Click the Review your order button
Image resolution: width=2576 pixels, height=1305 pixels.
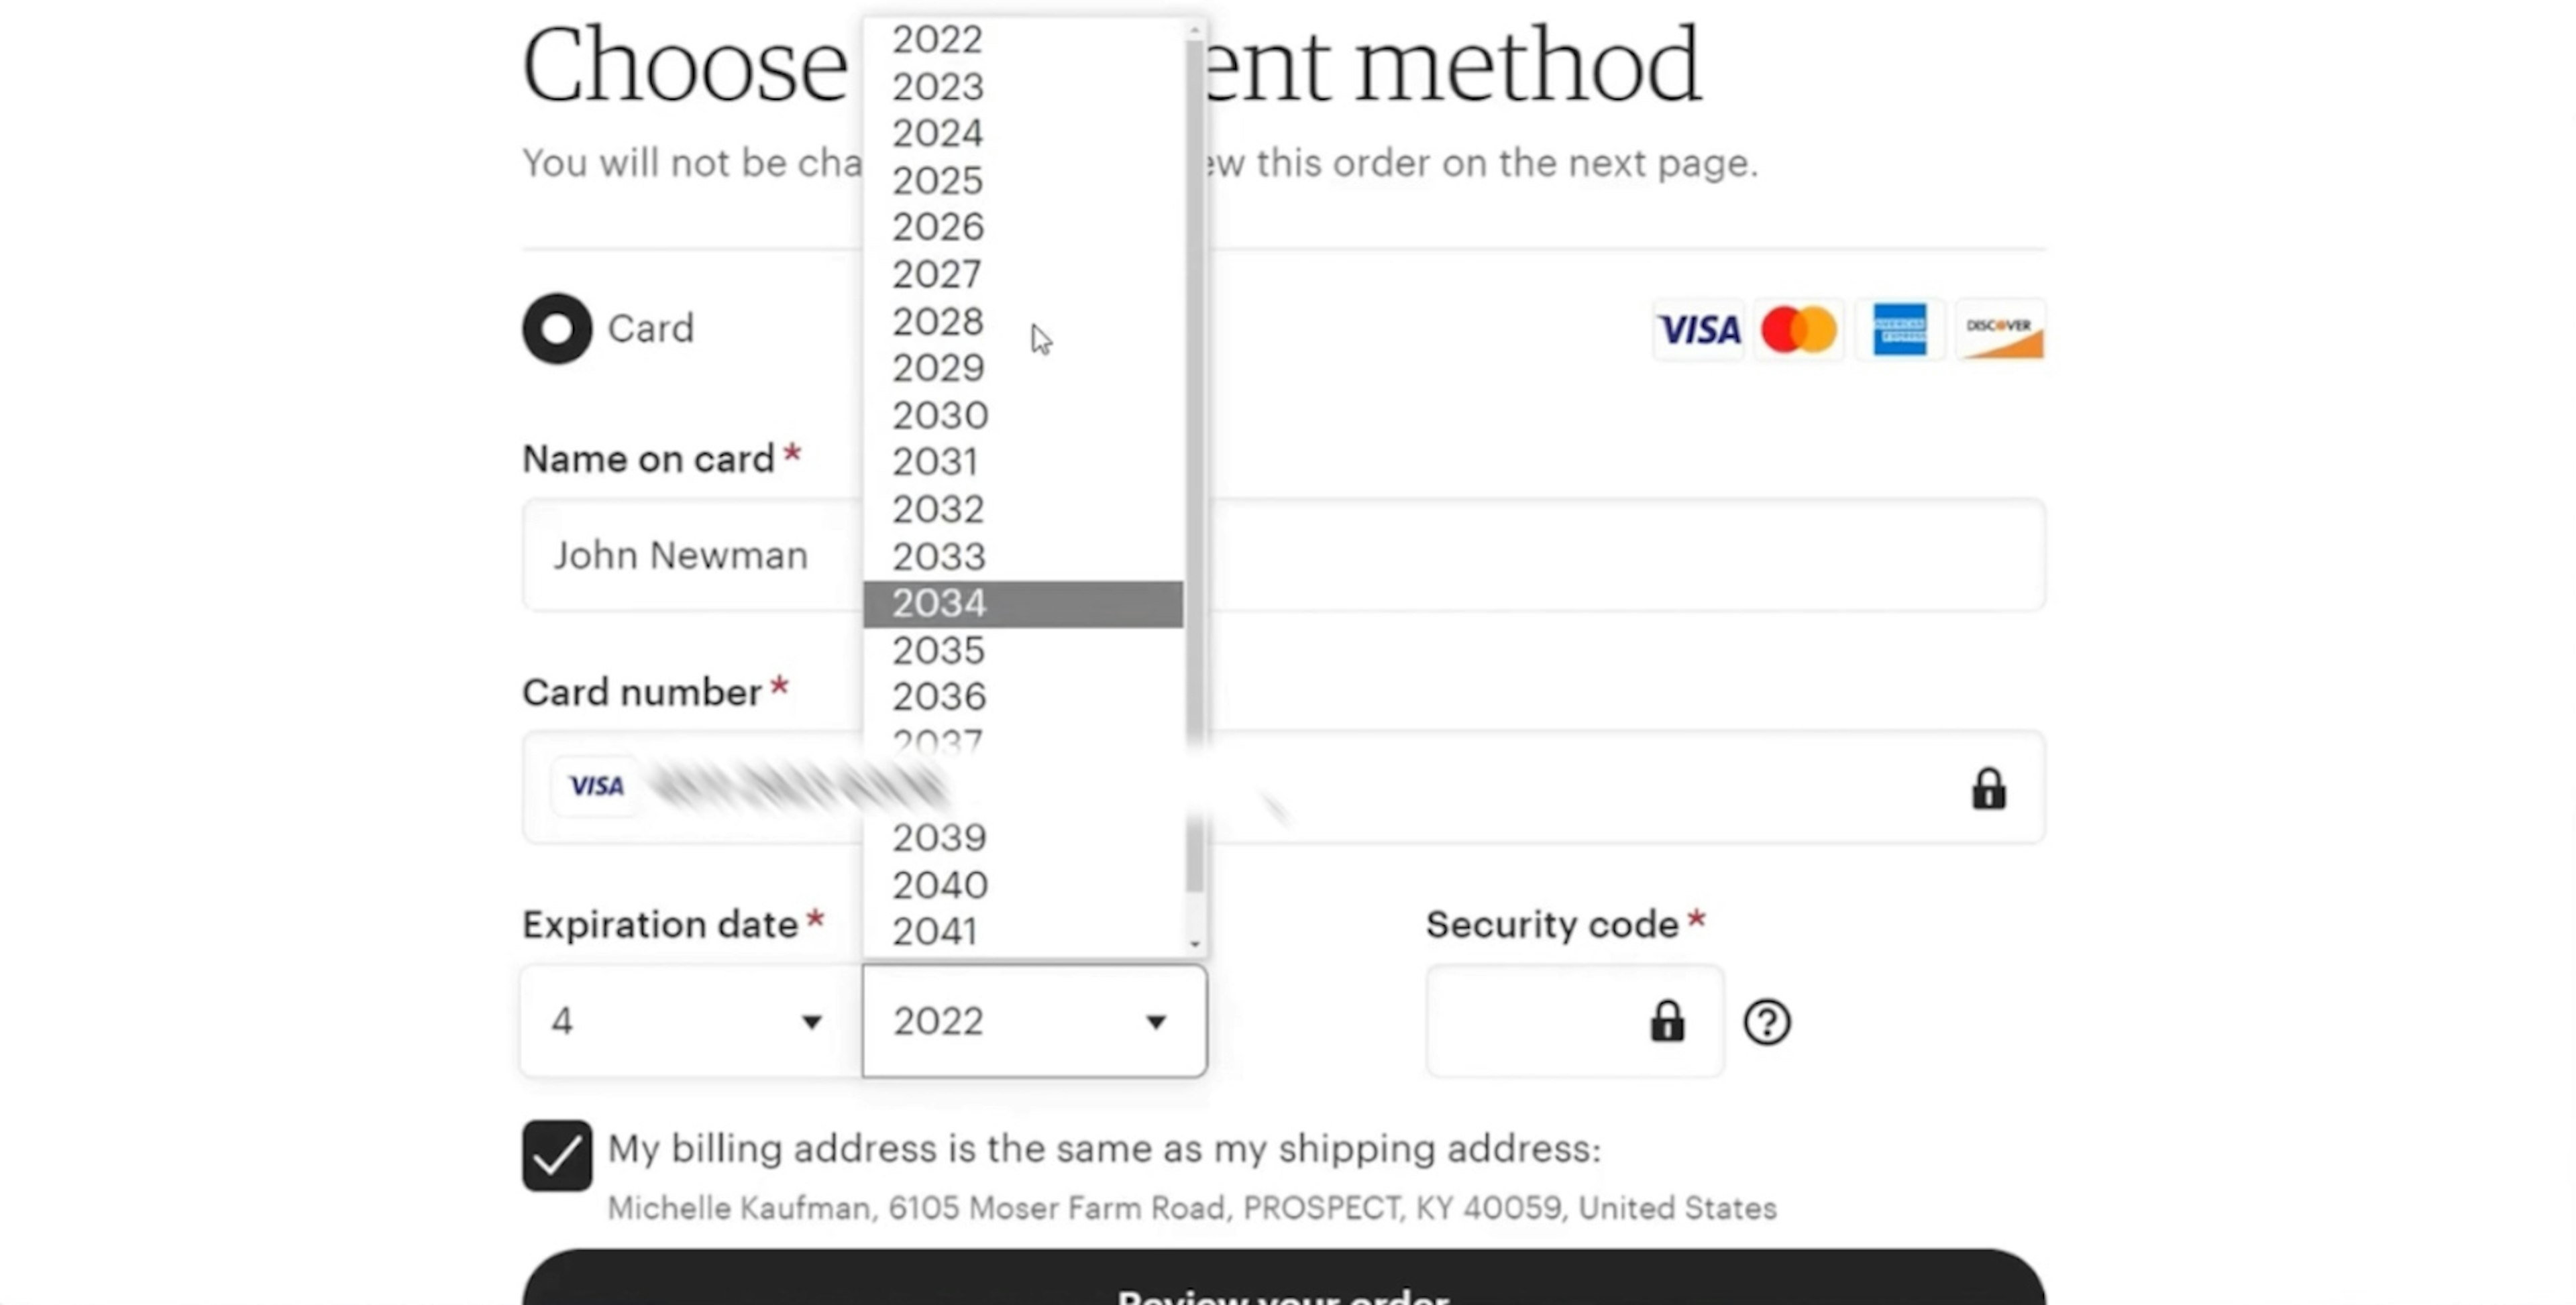[x=1283, y=1285]
